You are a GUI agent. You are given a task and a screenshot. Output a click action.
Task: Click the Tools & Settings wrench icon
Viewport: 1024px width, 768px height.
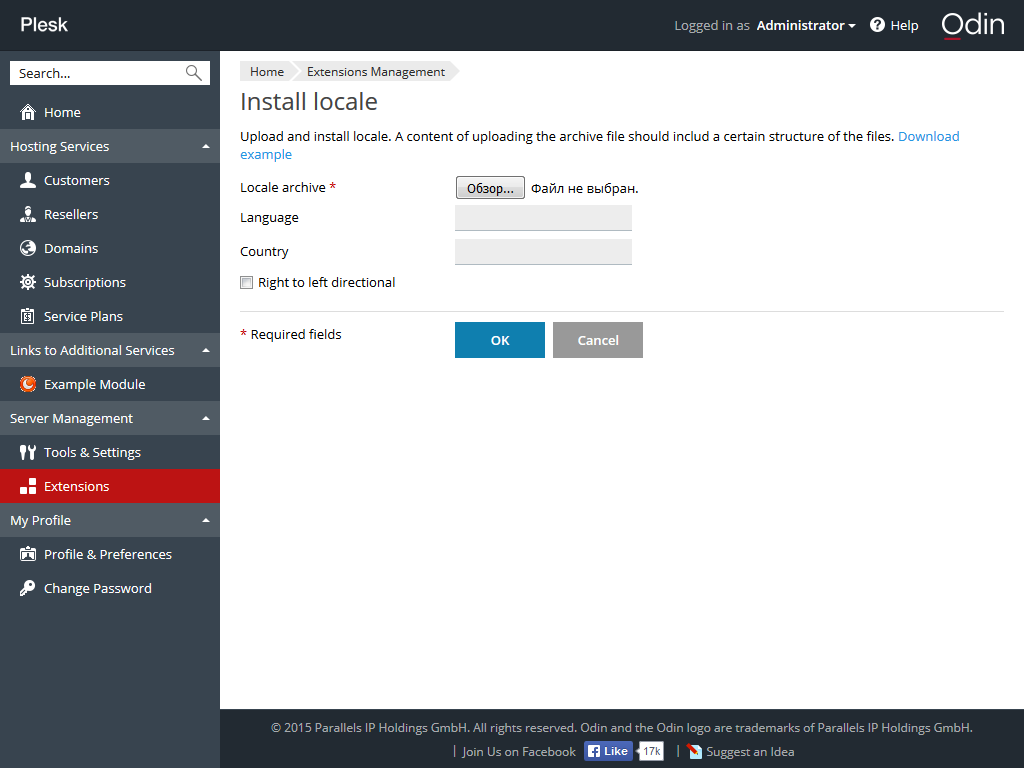[28, 452]
